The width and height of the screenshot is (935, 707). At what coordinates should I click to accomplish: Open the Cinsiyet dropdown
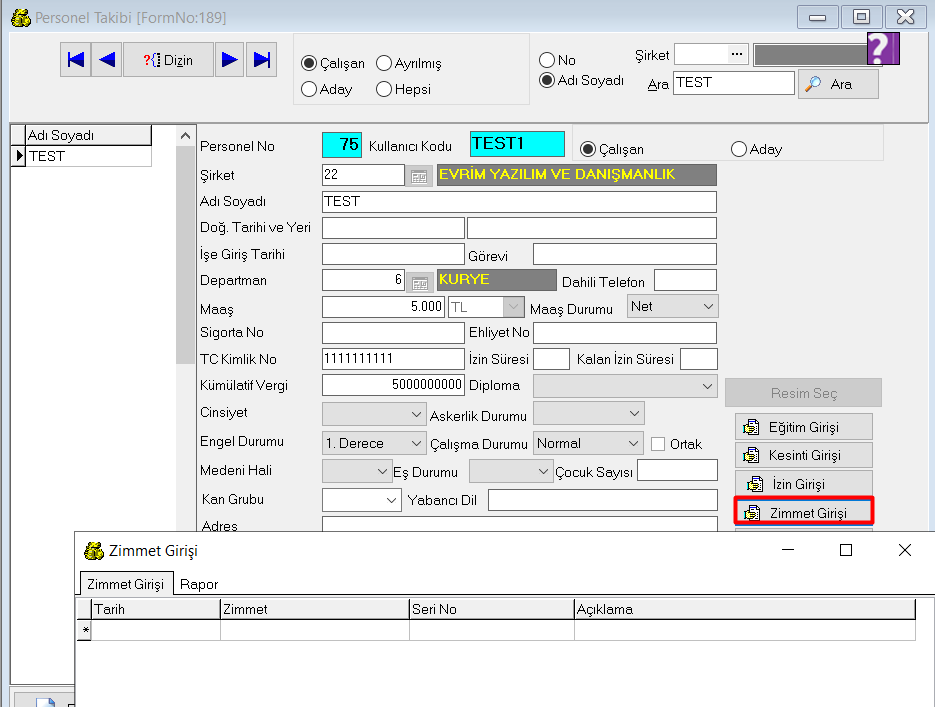pos(373,414)
